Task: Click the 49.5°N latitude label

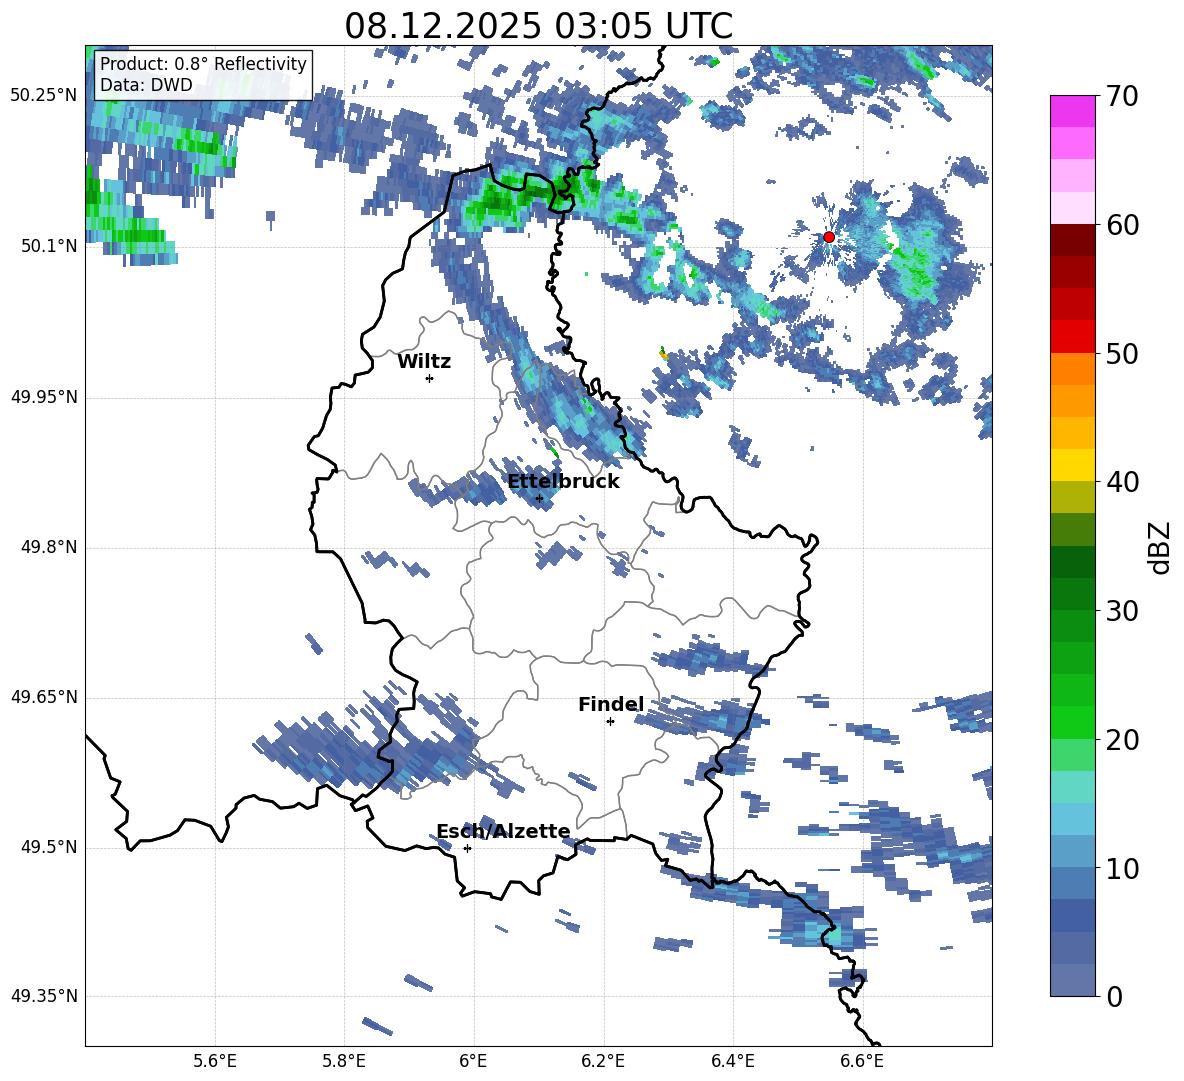Action: point(49,847)
